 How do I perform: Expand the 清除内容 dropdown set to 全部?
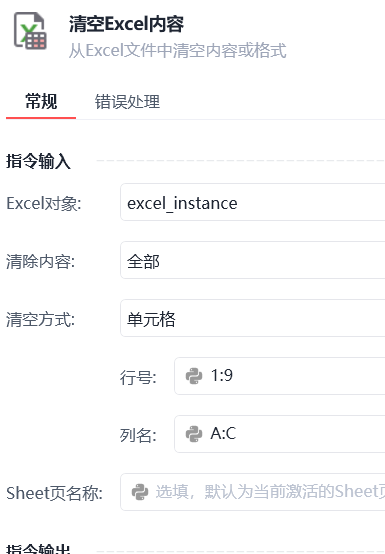[x=253, y=260]
